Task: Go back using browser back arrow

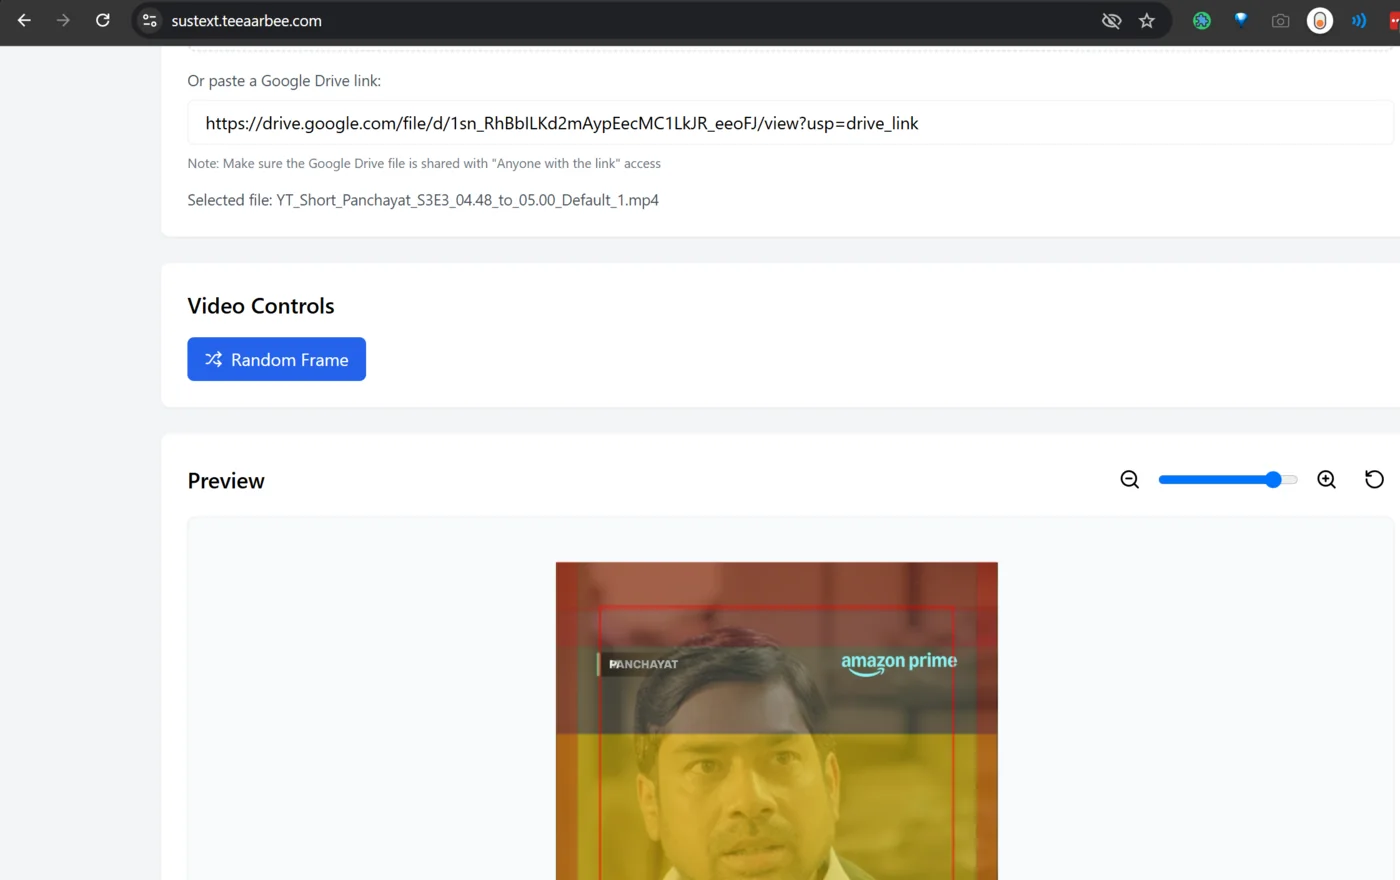Action: pos(24,20)
